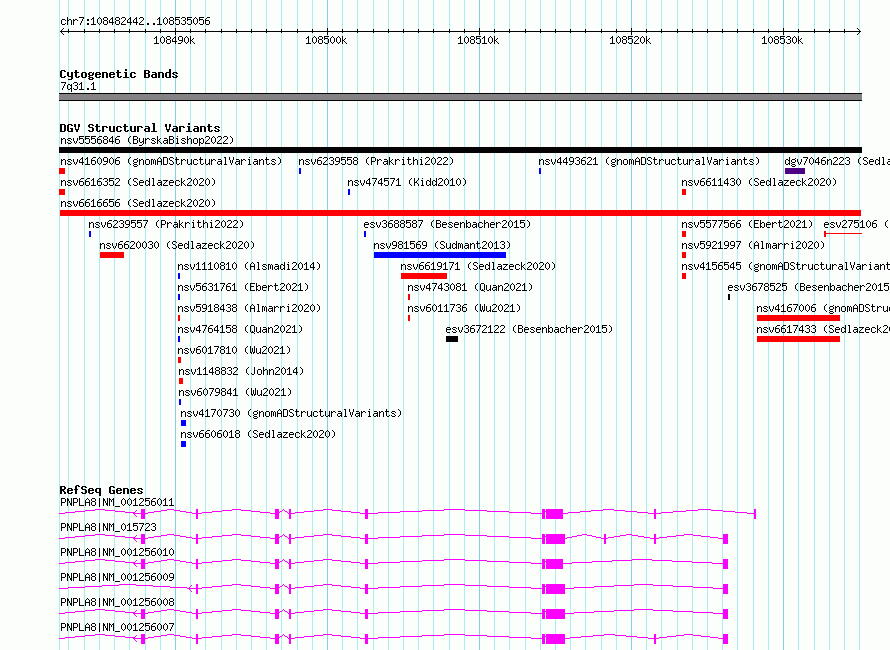Screen dimensions: 890x650
Task: Click the RefSeq Genes track title
Action: [102, 490]
